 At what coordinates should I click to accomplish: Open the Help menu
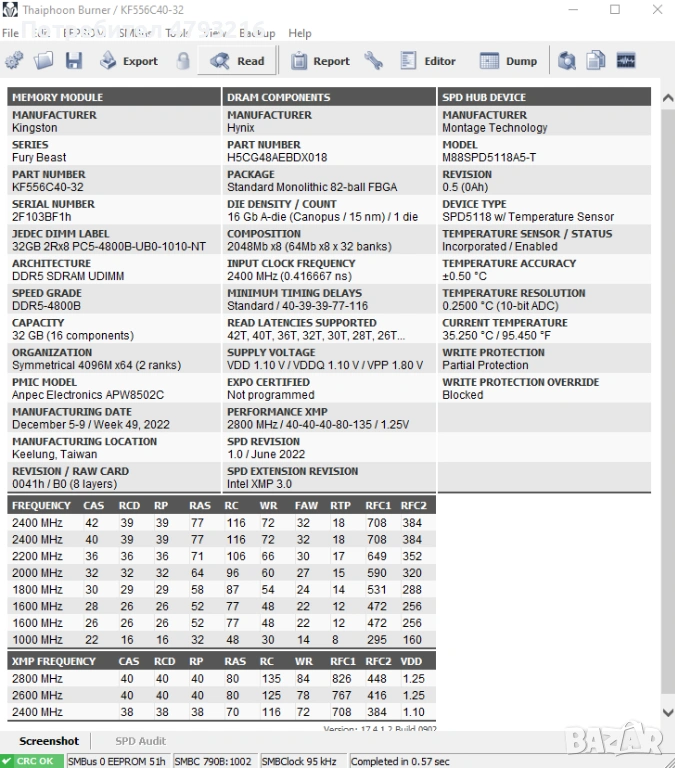300,33
